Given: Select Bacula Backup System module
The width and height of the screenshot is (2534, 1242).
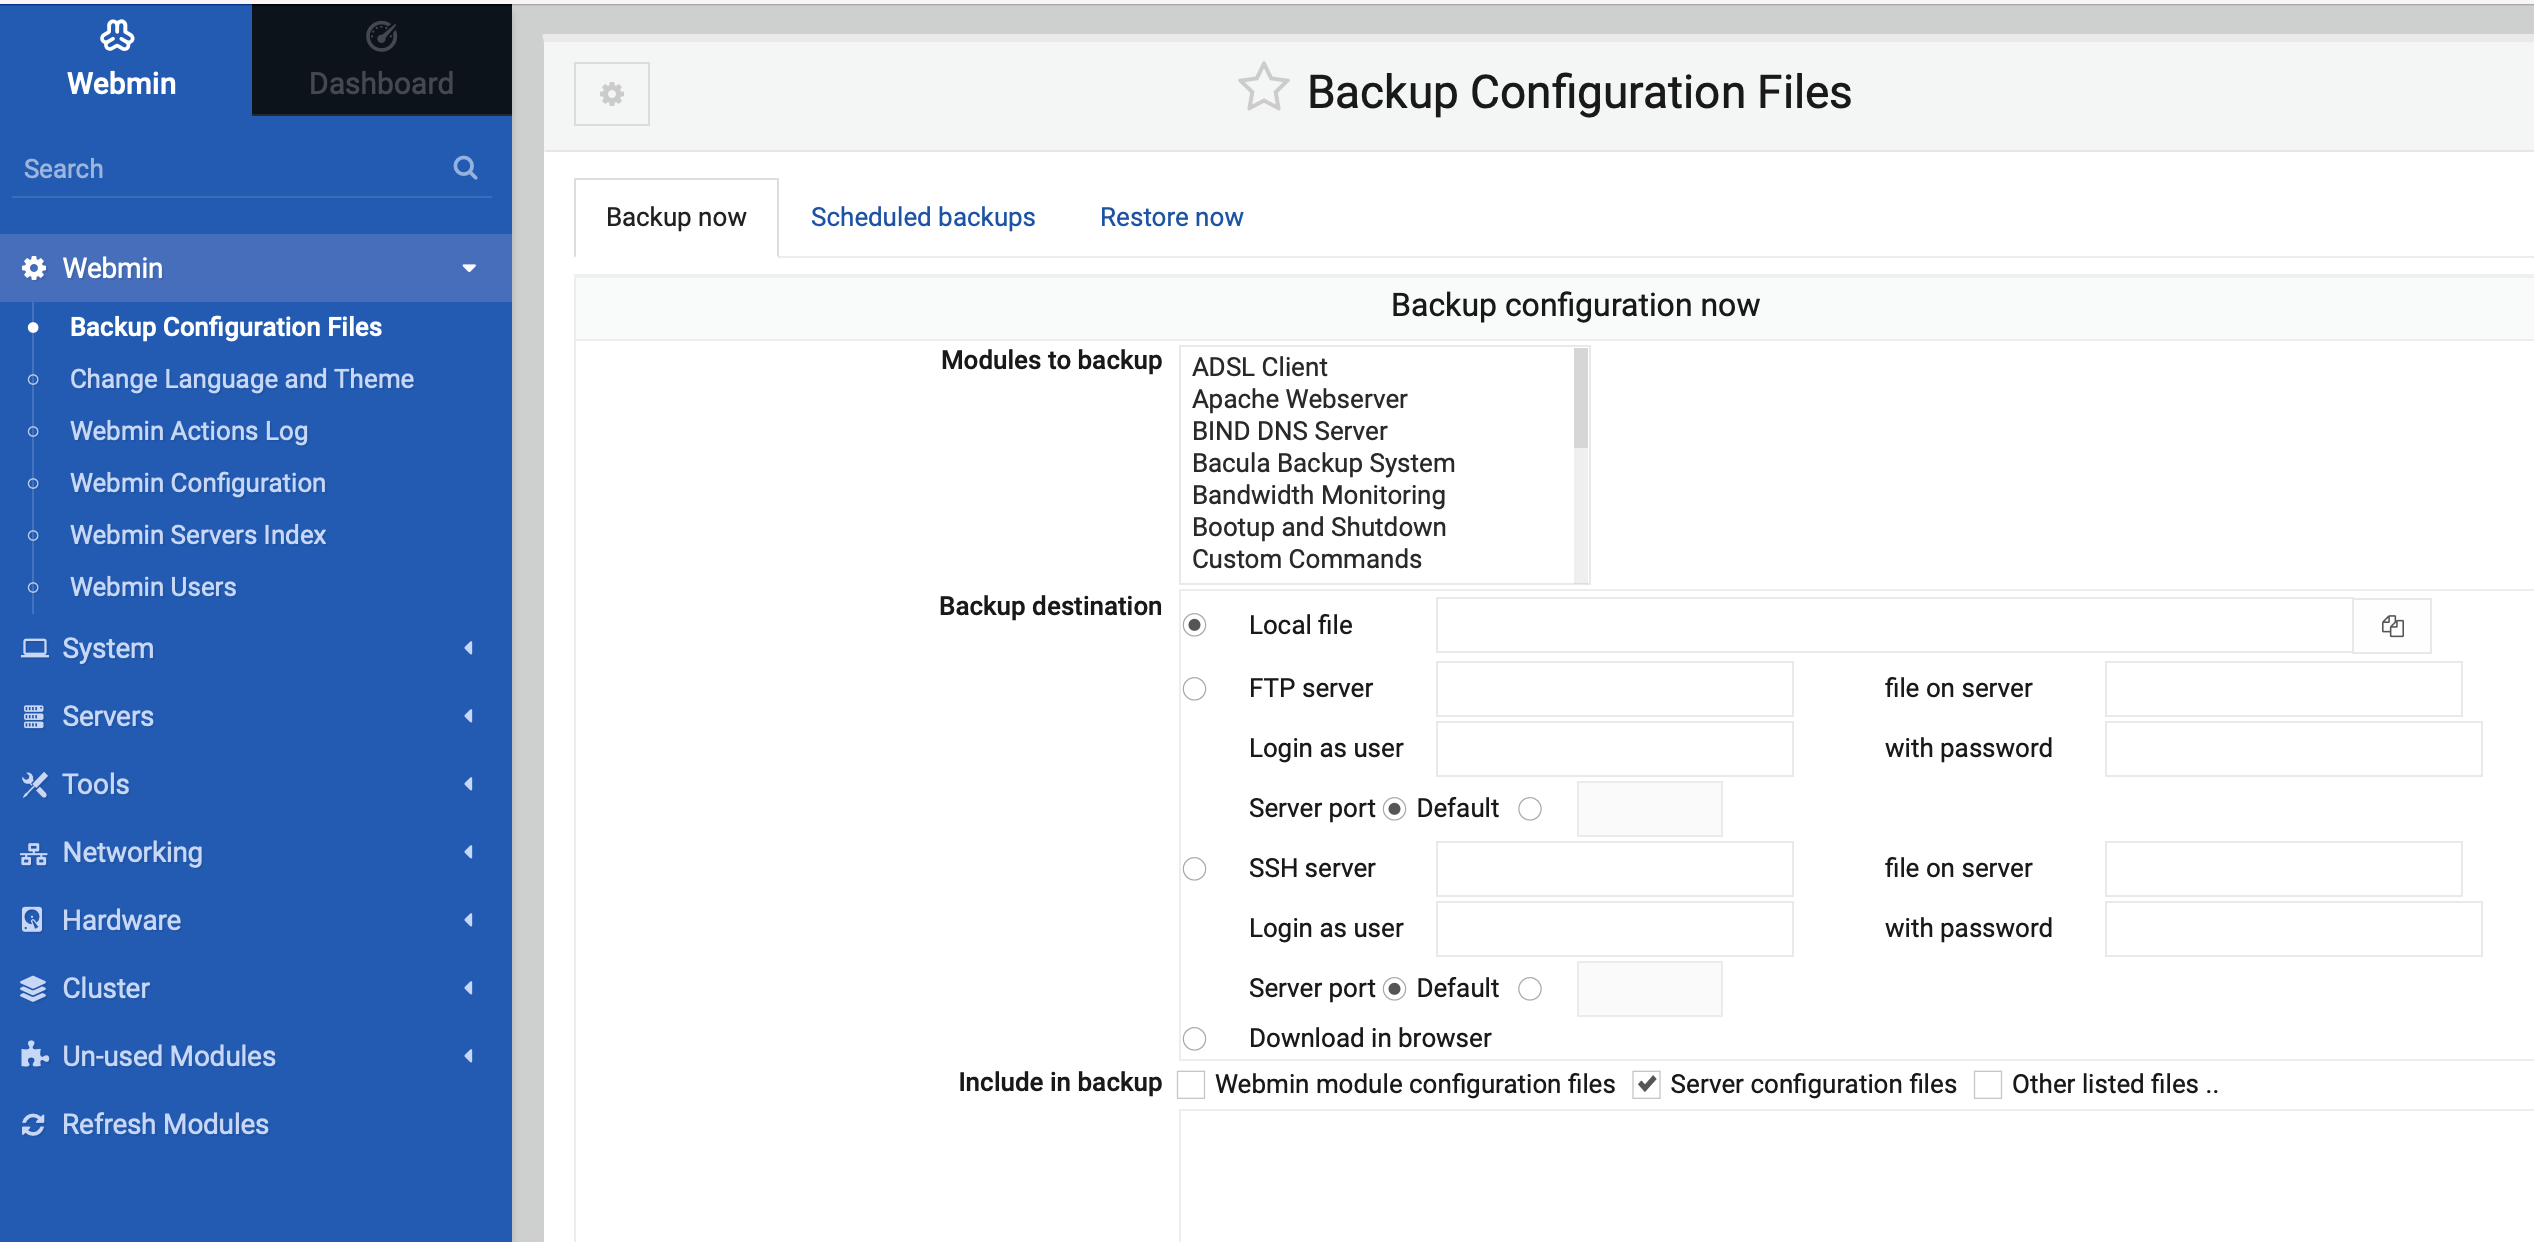Looking at the screenshot, I should click(1323, 463).
